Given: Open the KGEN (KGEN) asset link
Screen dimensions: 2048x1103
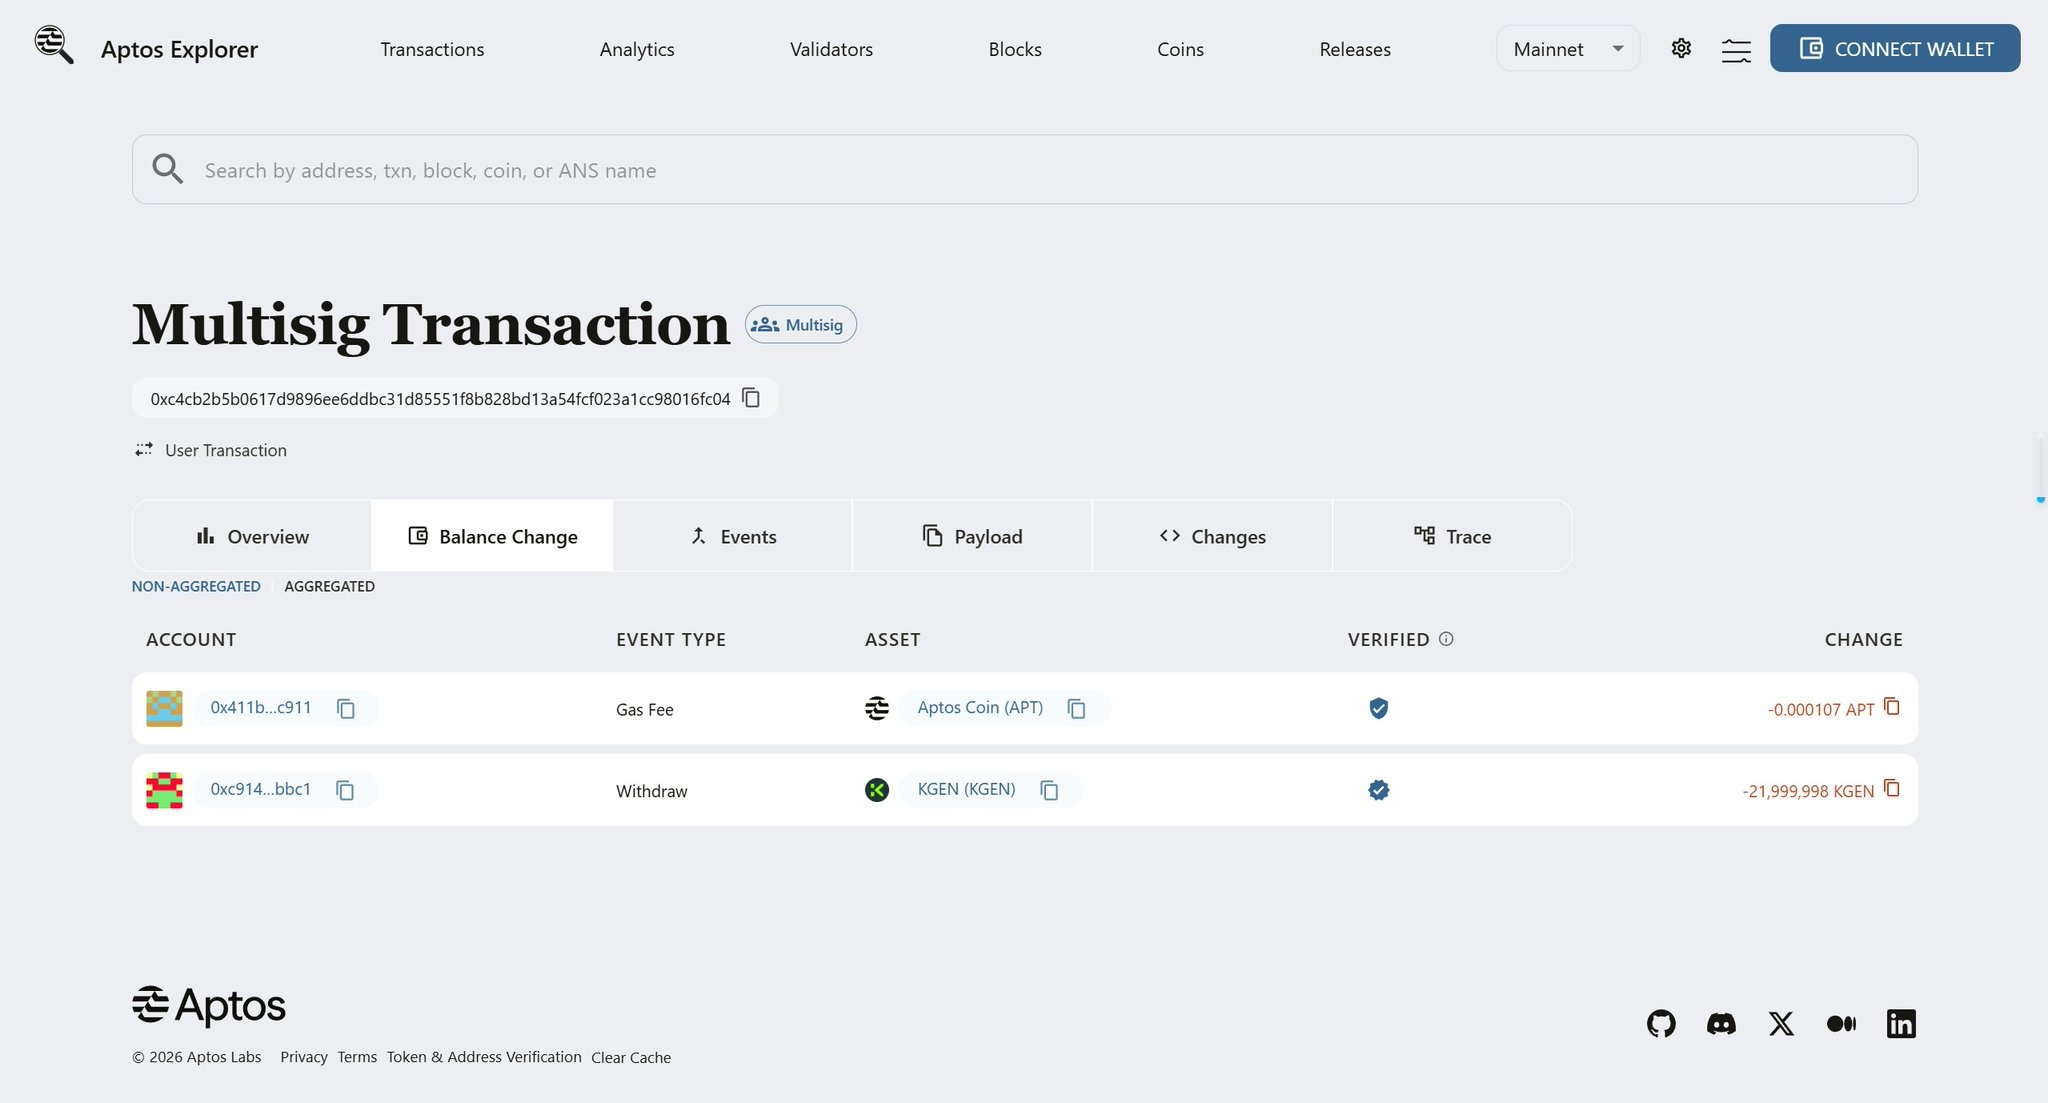Looking at the screenshot, I should tap(966, 789).
